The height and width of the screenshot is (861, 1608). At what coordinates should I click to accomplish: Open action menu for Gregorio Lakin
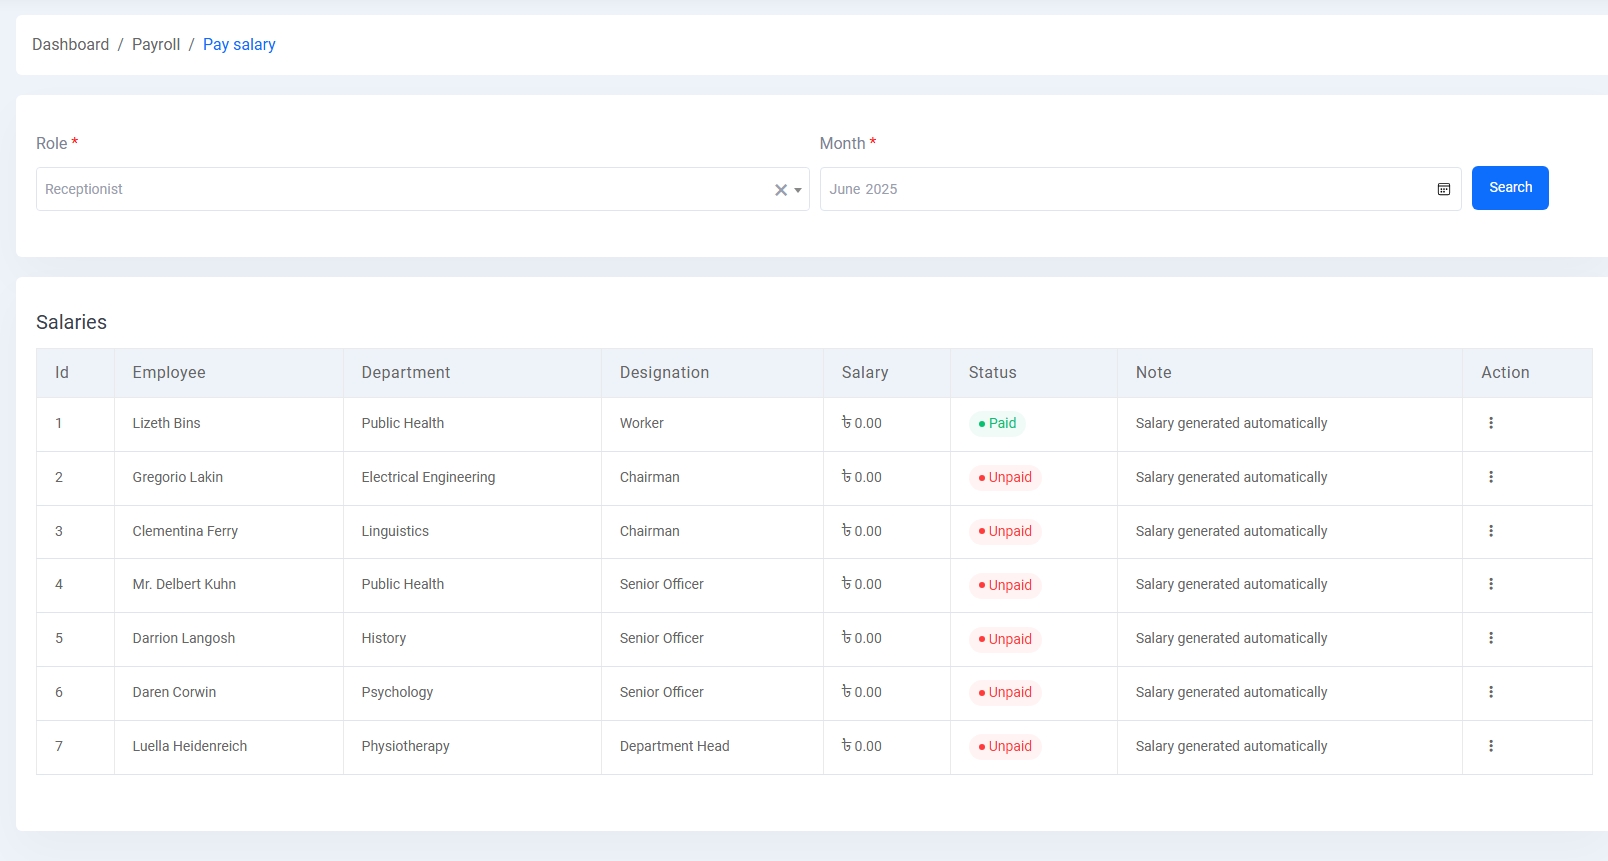coord(1490,477)
